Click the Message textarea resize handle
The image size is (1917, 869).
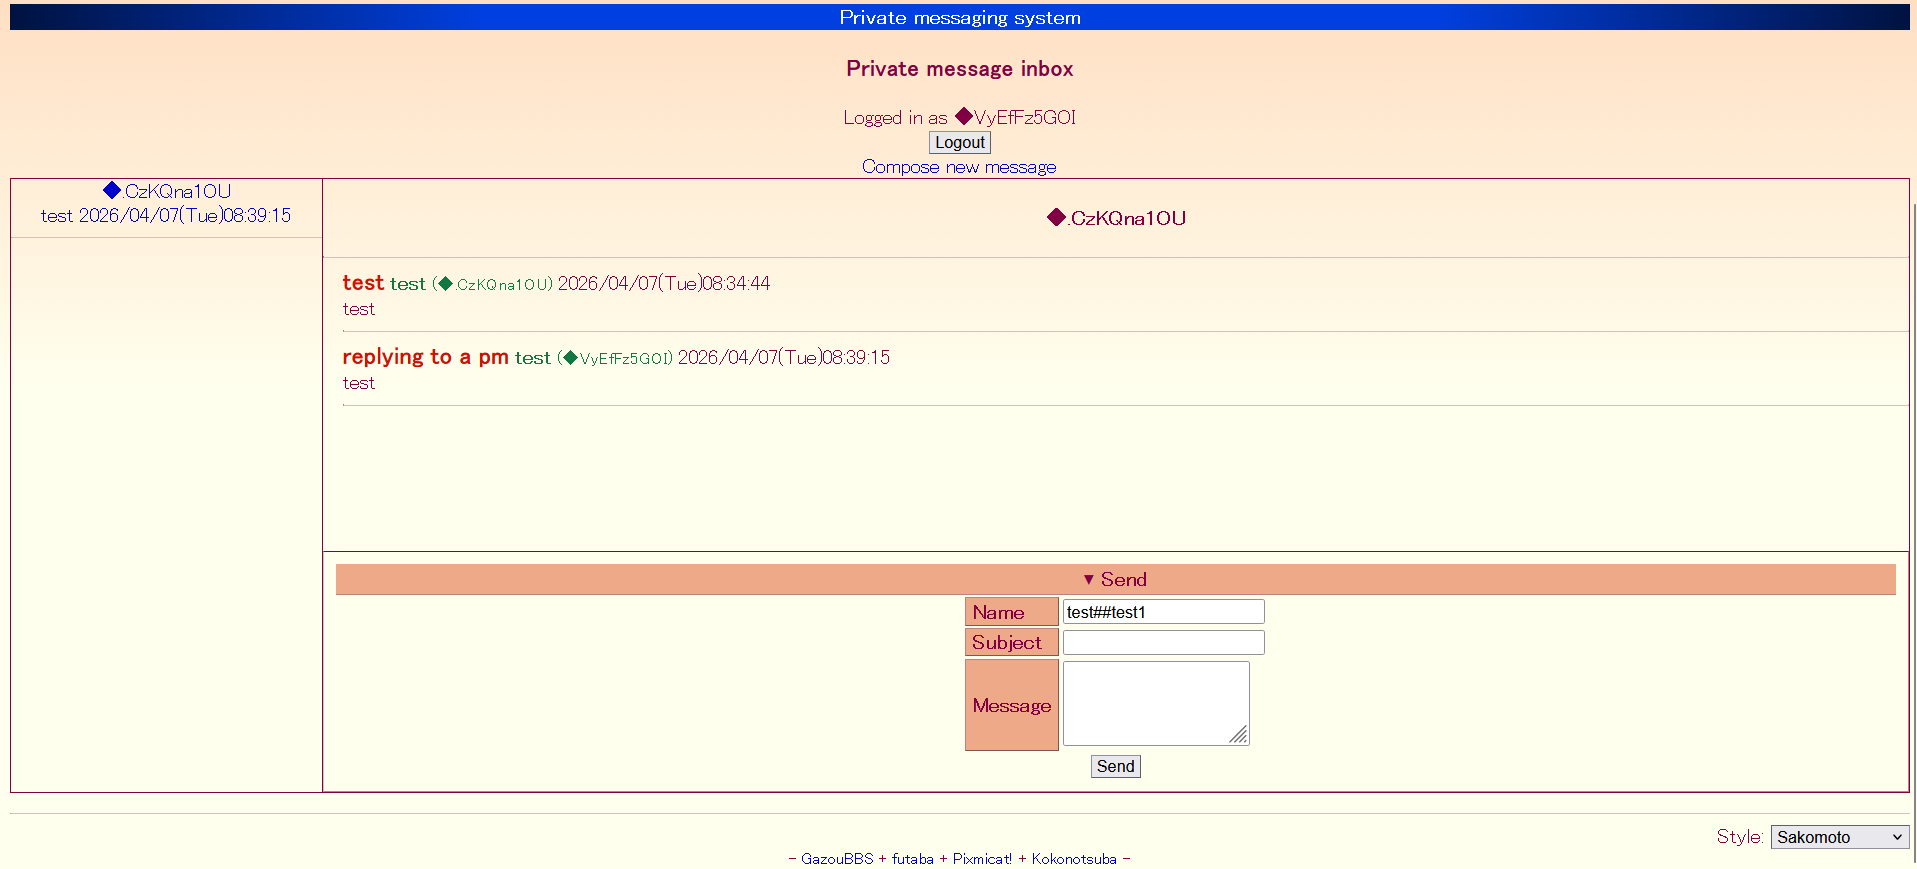pos(1239,735)
